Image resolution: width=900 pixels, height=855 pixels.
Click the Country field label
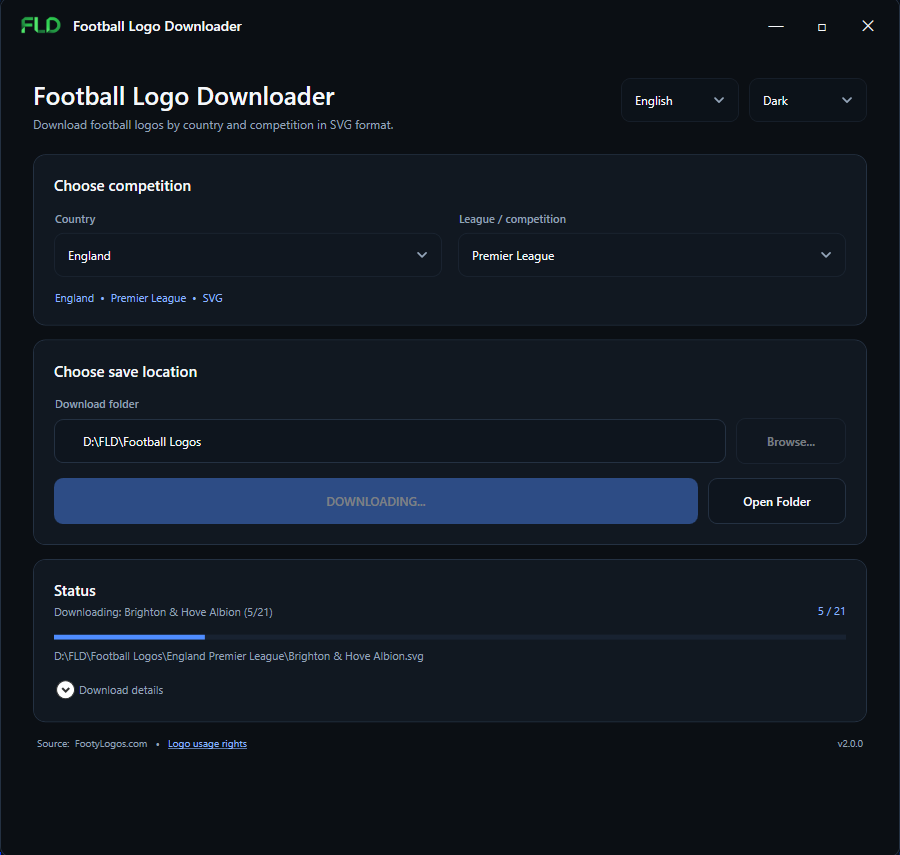coord(75,219)
